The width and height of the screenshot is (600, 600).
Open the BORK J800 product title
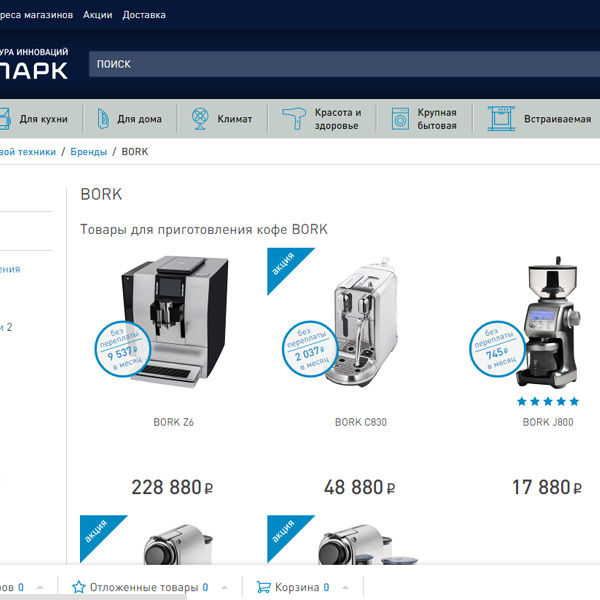[x=548, y=422]
